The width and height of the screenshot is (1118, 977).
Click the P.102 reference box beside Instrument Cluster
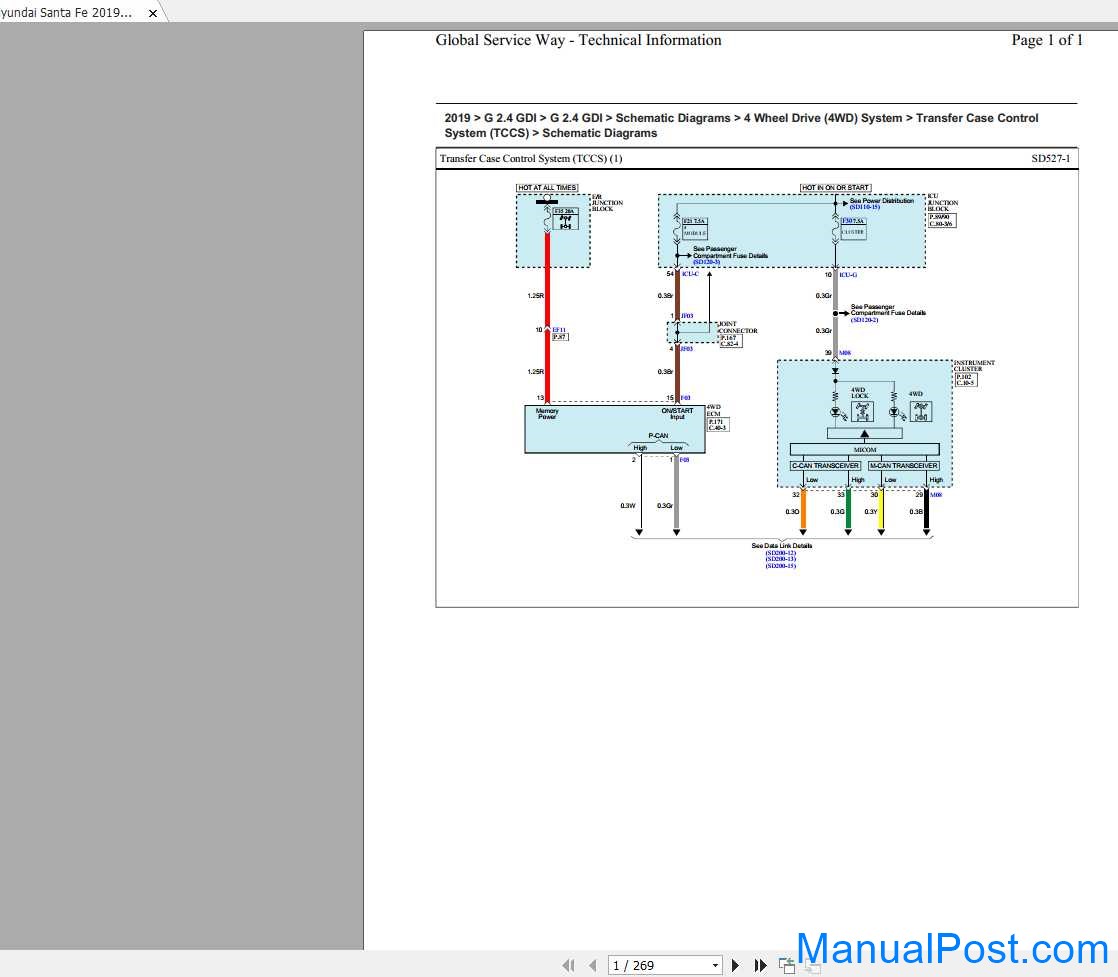[x=965, y=380]
